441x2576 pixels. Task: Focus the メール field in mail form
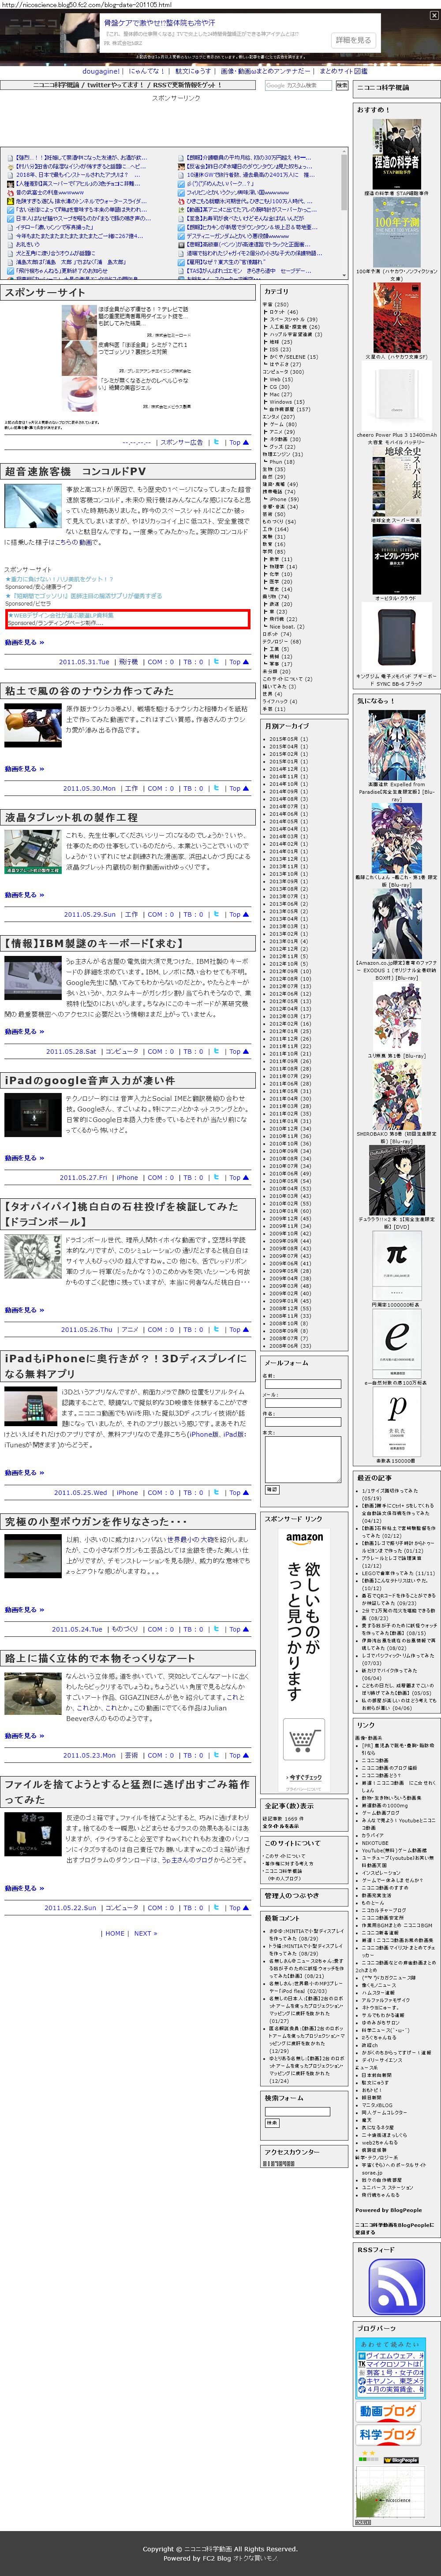tap(302, 1403)
